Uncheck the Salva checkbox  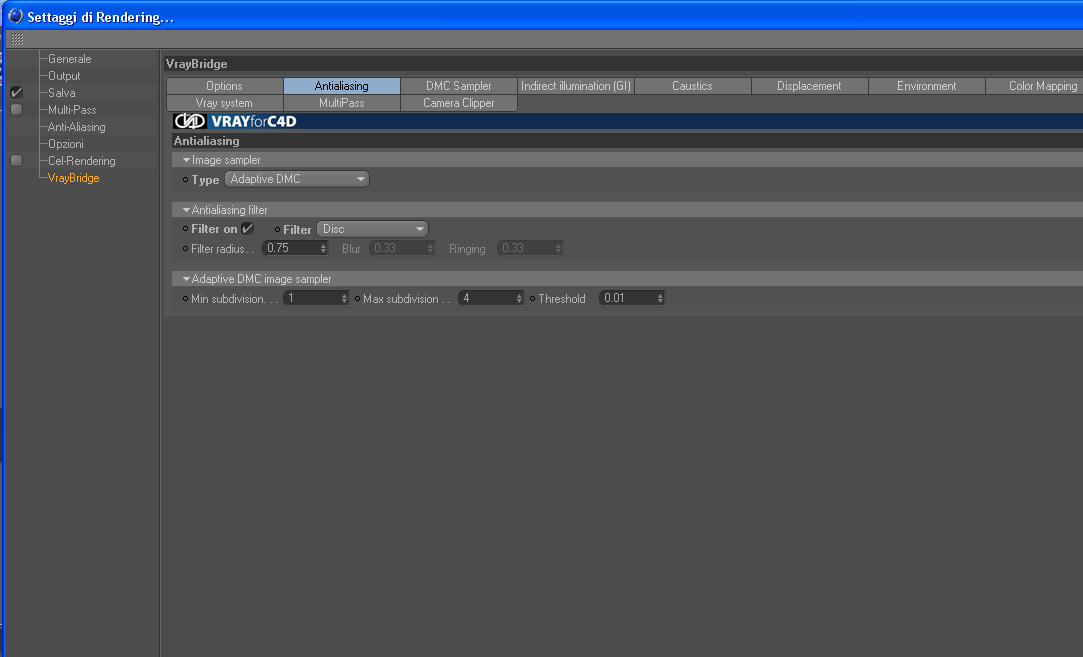click(17, 93)
